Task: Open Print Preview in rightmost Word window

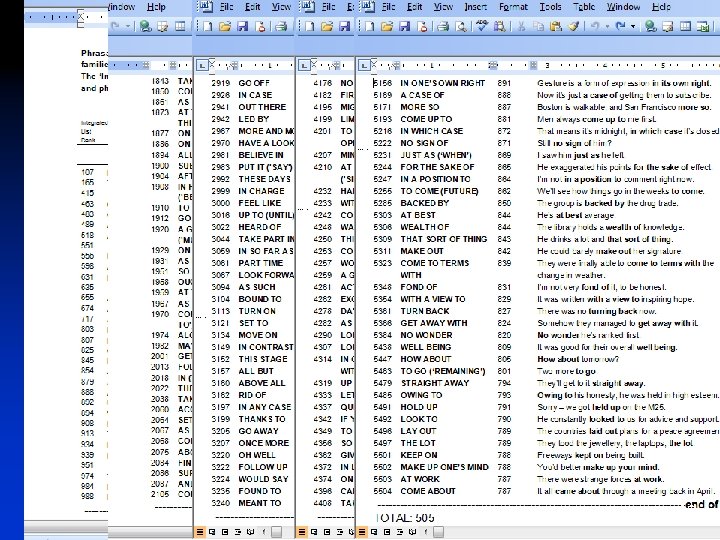Action: [x=461, y=27]
